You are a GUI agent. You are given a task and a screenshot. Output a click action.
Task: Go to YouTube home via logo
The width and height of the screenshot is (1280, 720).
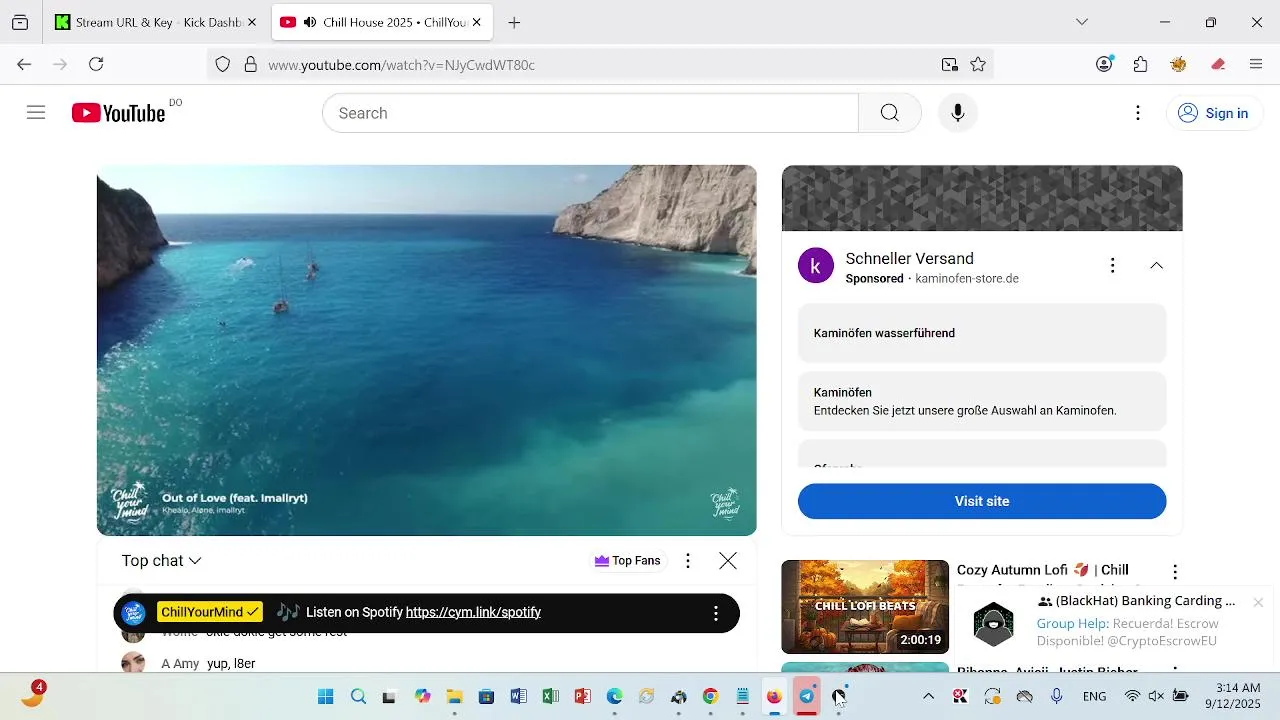(118, 113)
